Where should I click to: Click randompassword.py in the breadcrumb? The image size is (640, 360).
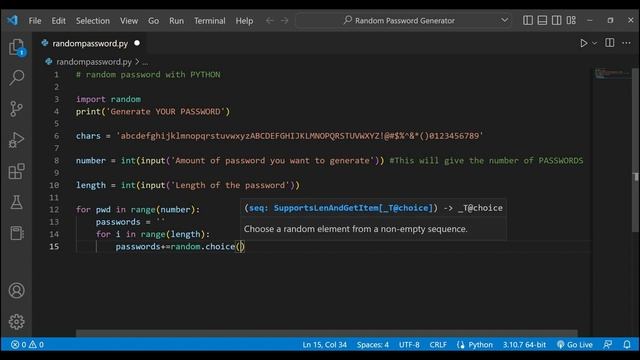pos(93,62)
